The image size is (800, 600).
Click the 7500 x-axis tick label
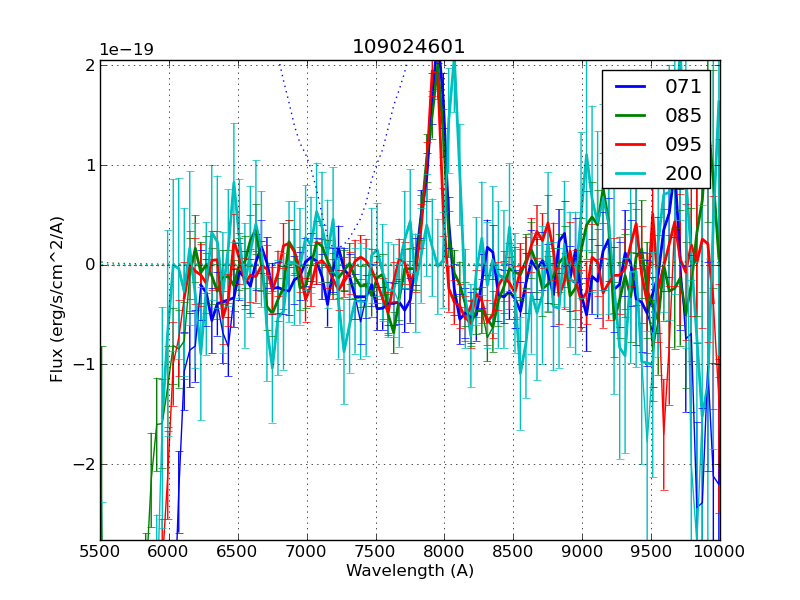(375, 551)
